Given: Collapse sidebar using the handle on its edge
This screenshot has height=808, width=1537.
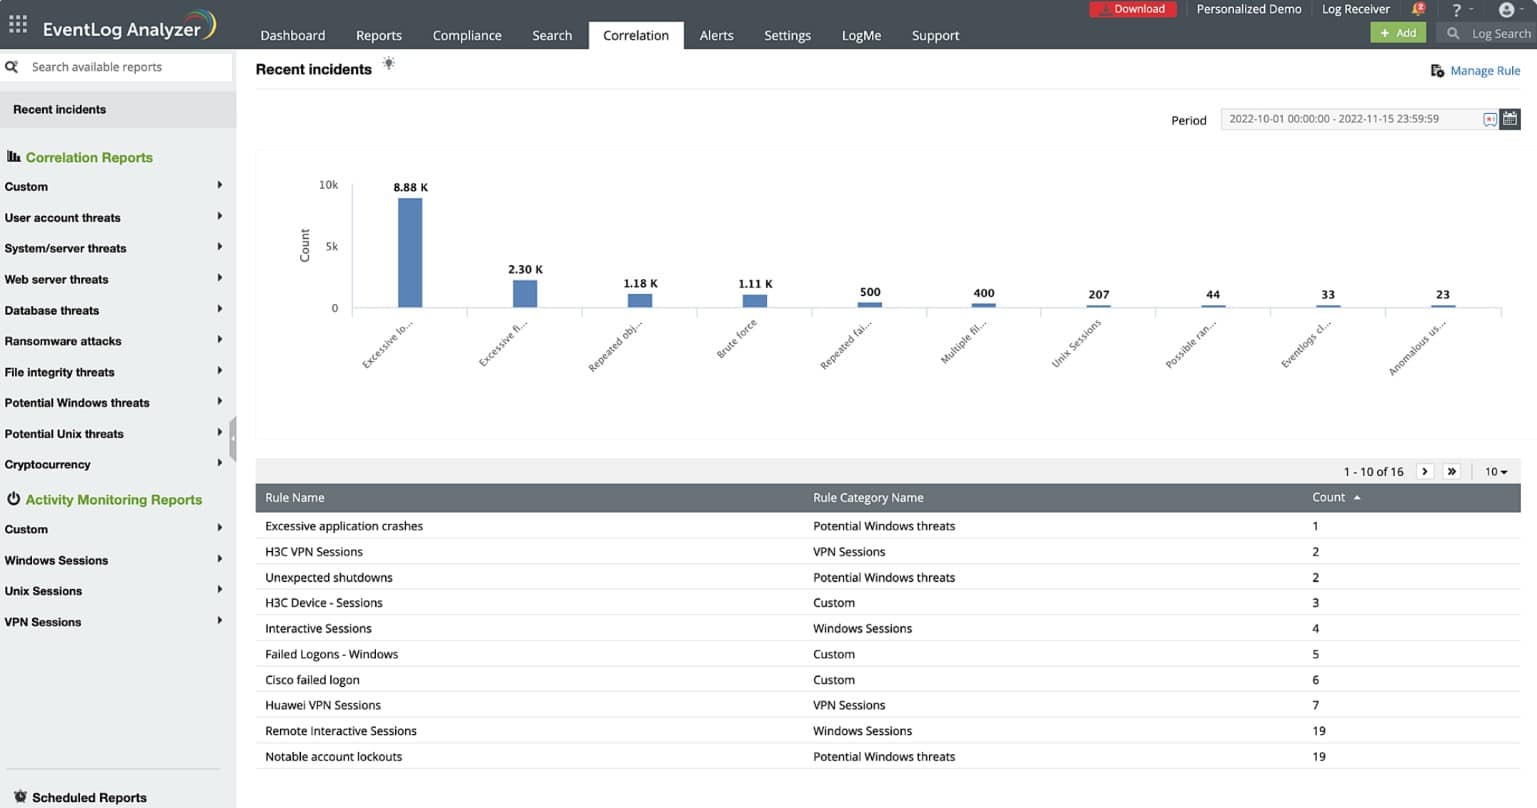Looking at the screenshot, I should 233,439.
